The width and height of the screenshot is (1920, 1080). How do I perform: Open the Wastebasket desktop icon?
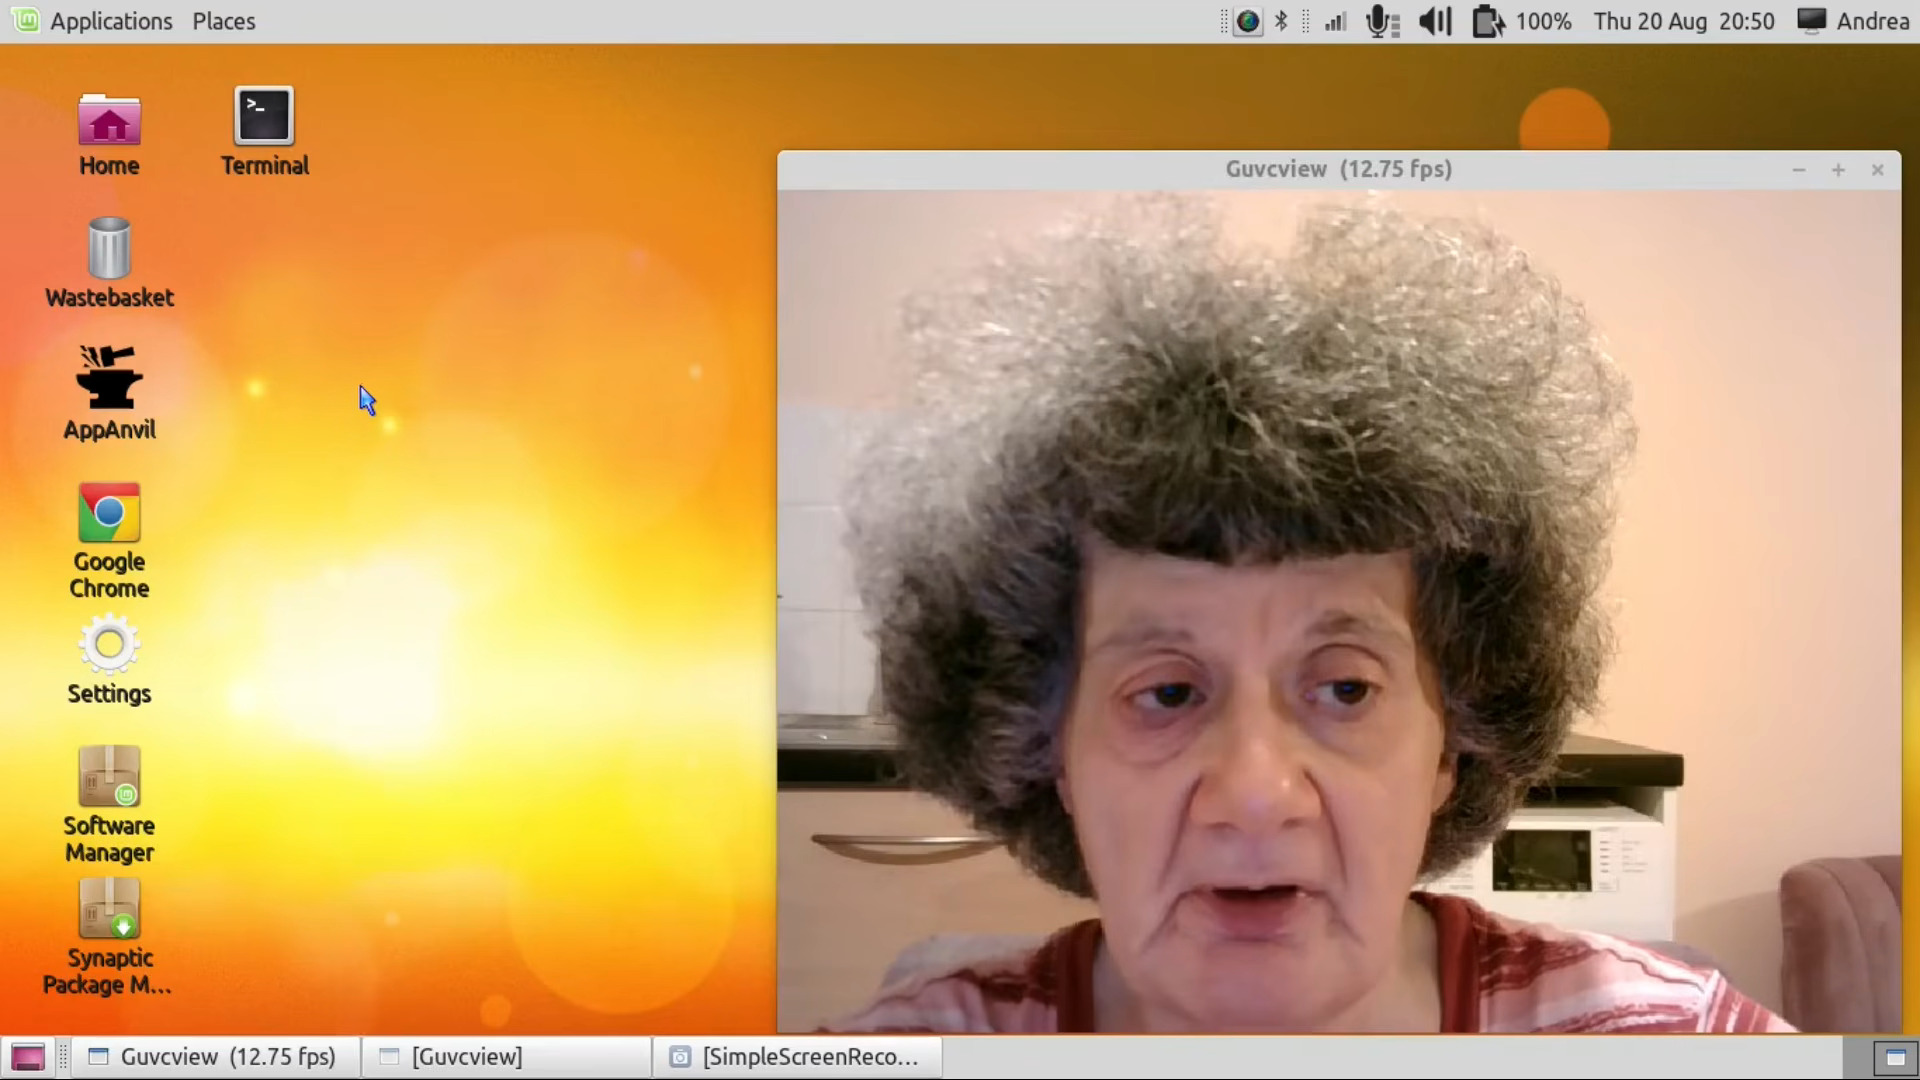coord(109,263)
